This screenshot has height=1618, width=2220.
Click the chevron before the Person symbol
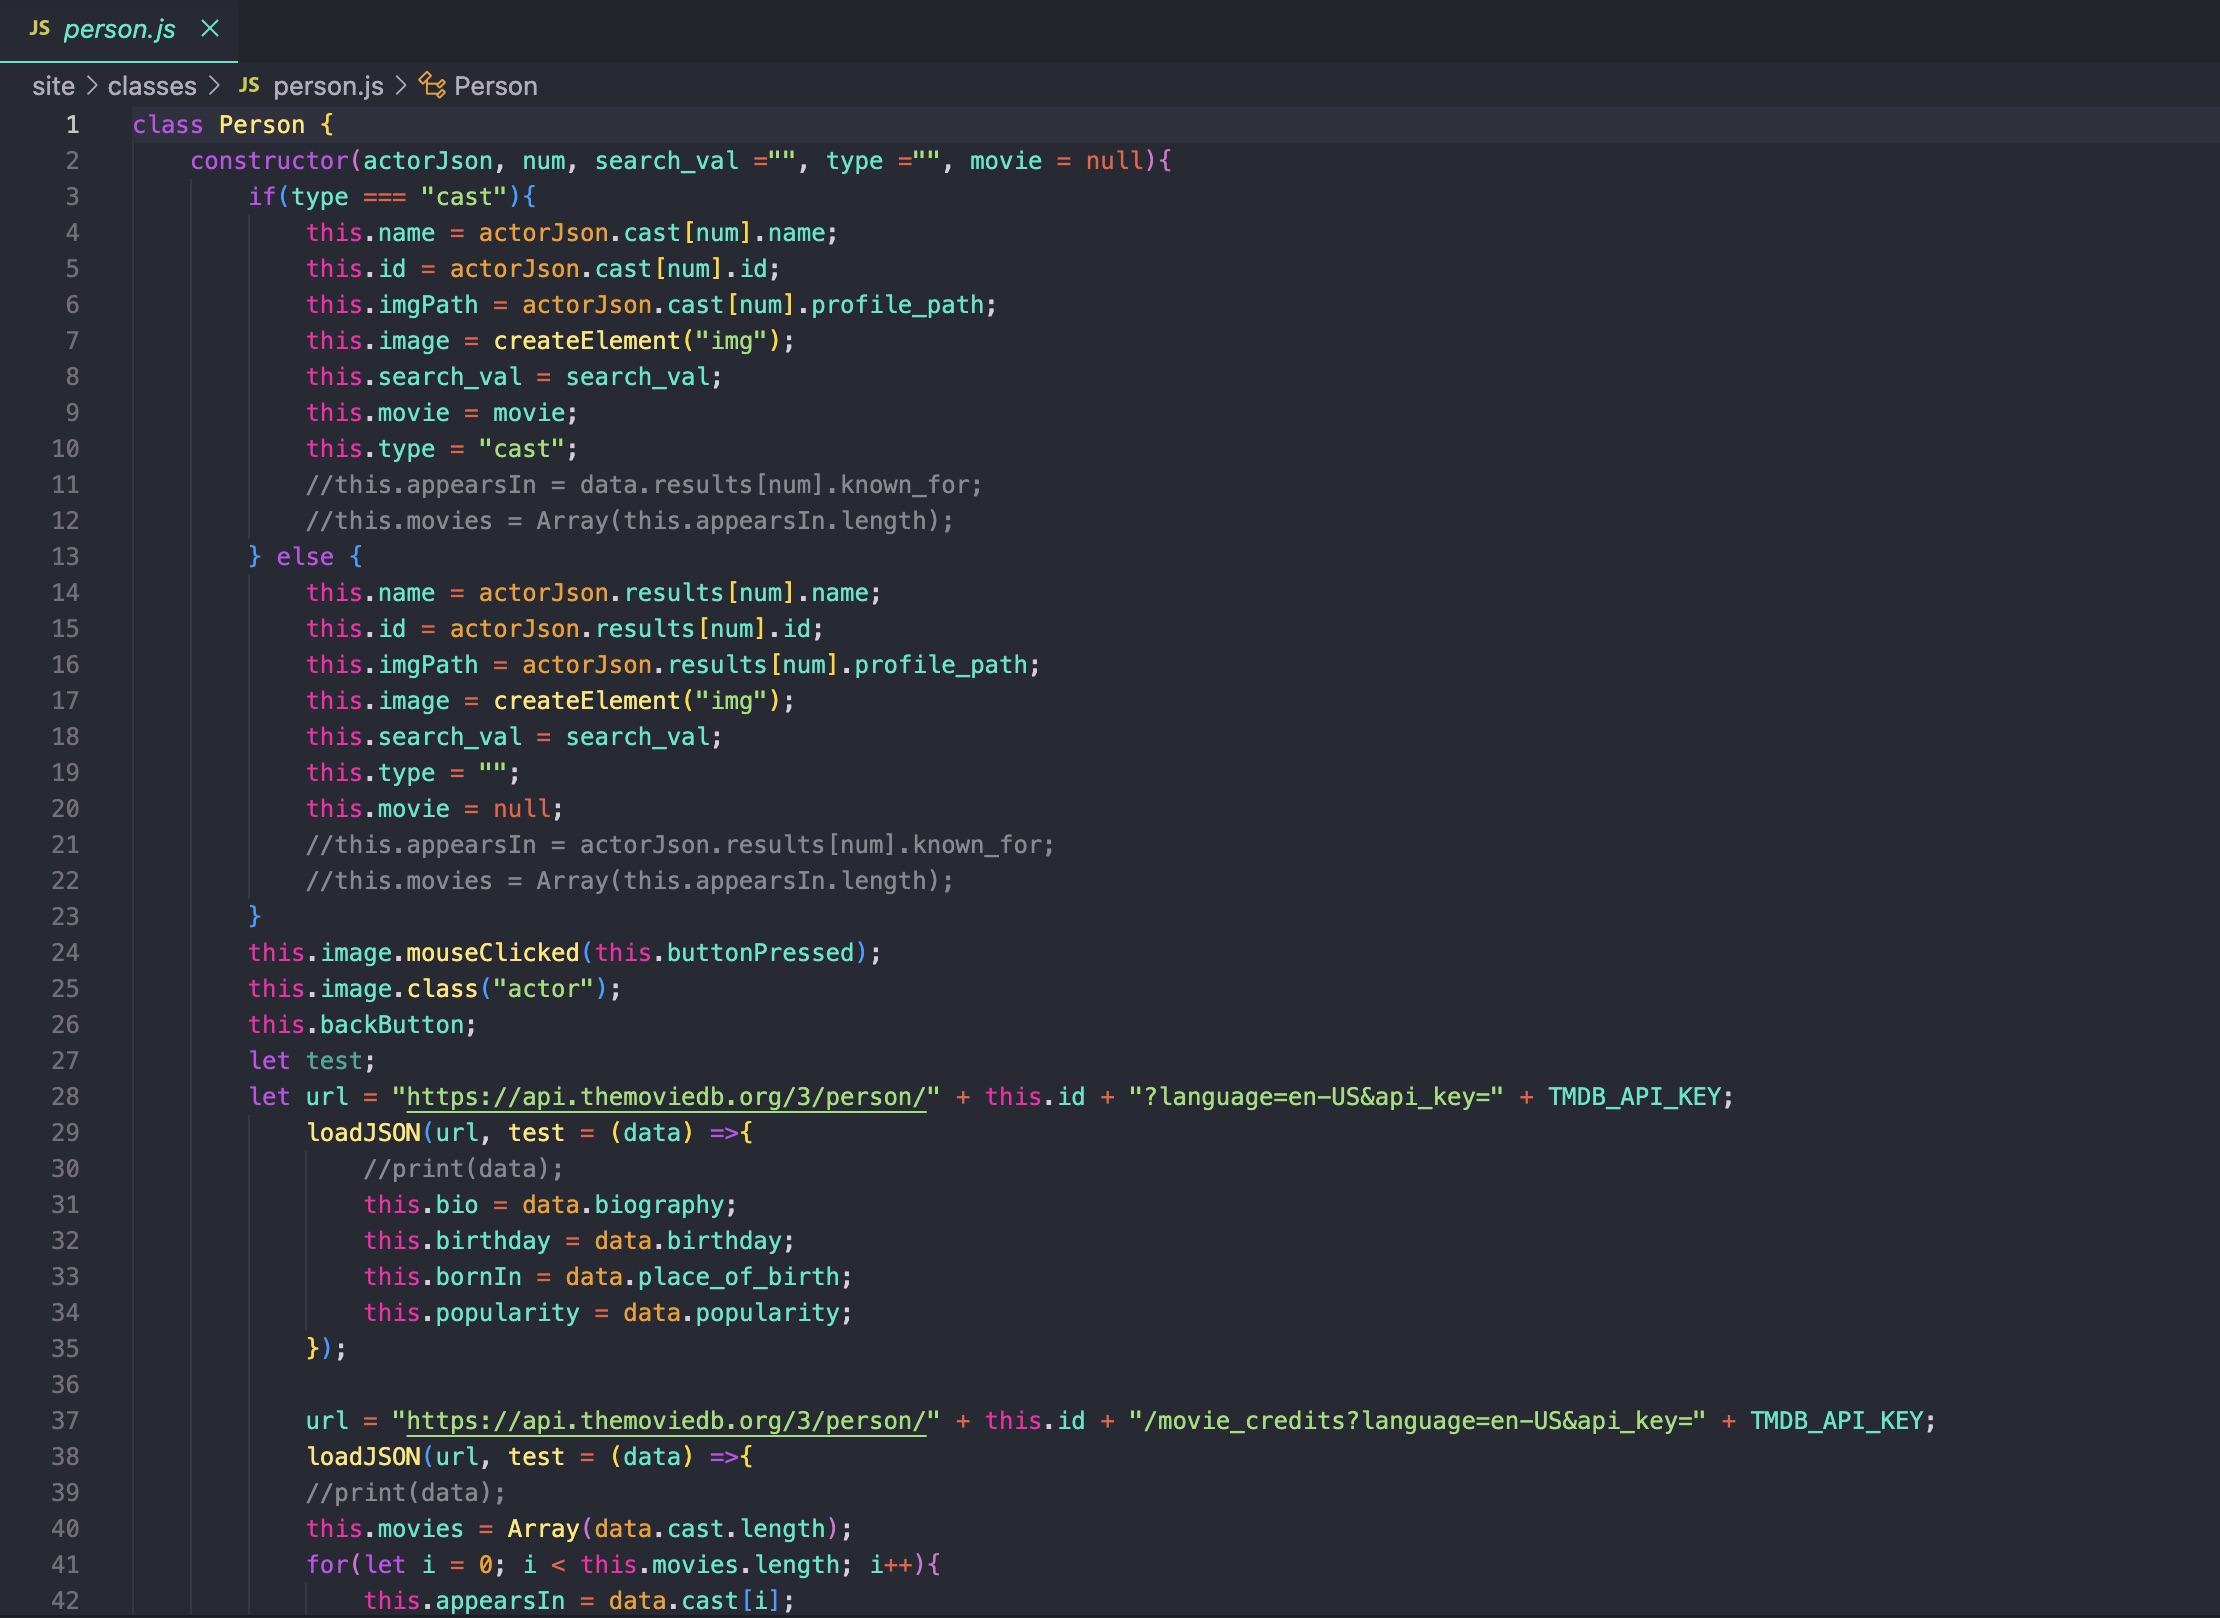tap(401, 86)
